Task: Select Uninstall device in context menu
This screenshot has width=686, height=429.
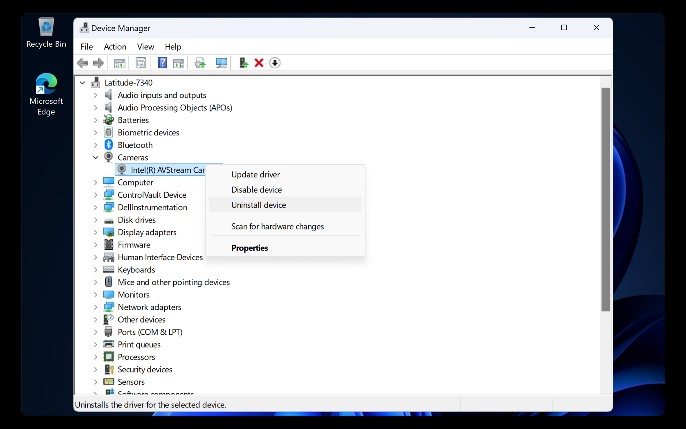Action: [285, 205]
